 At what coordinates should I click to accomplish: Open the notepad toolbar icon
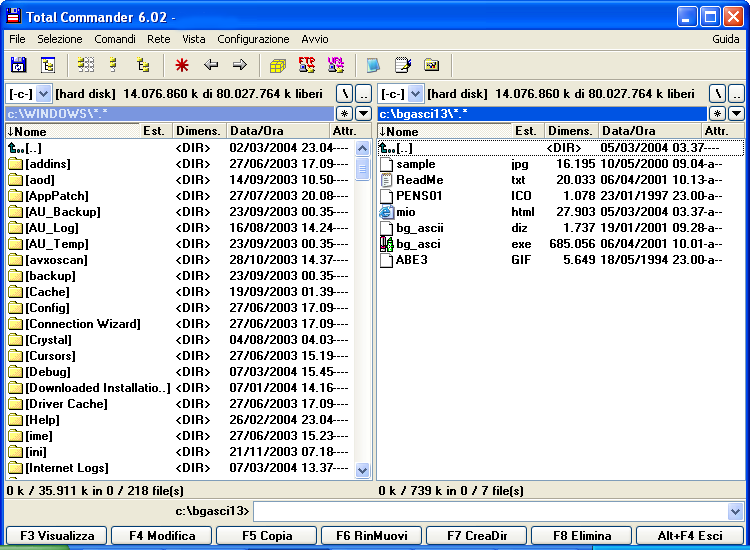(402, 65)
